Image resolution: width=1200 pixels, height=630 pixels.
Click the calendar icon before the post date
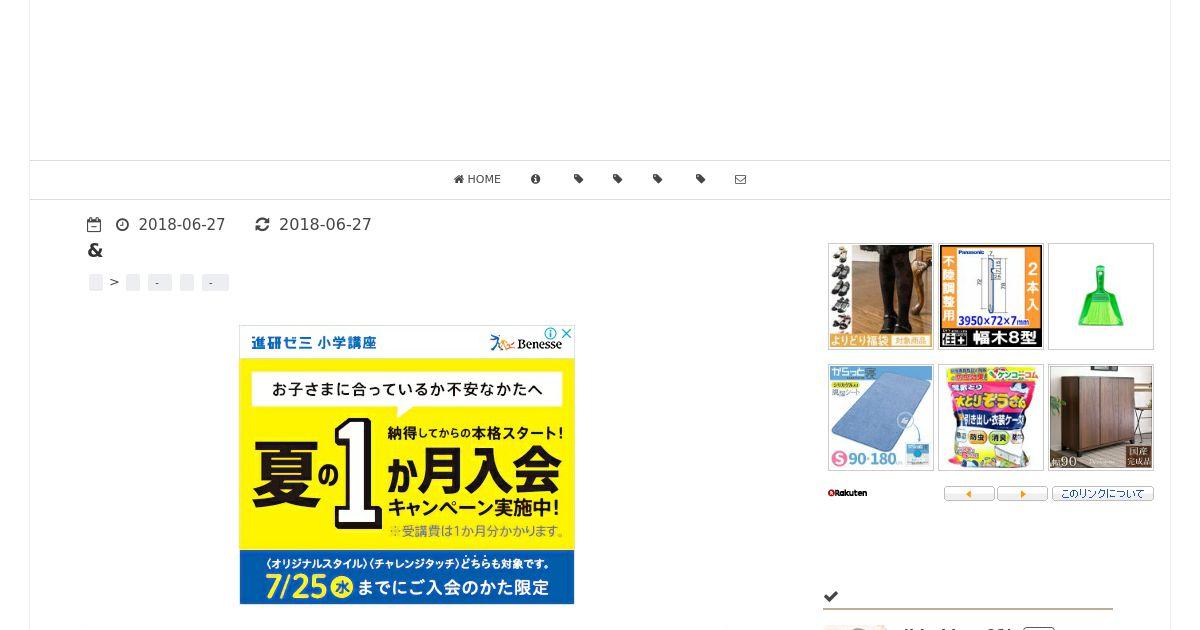coord(94,225)
